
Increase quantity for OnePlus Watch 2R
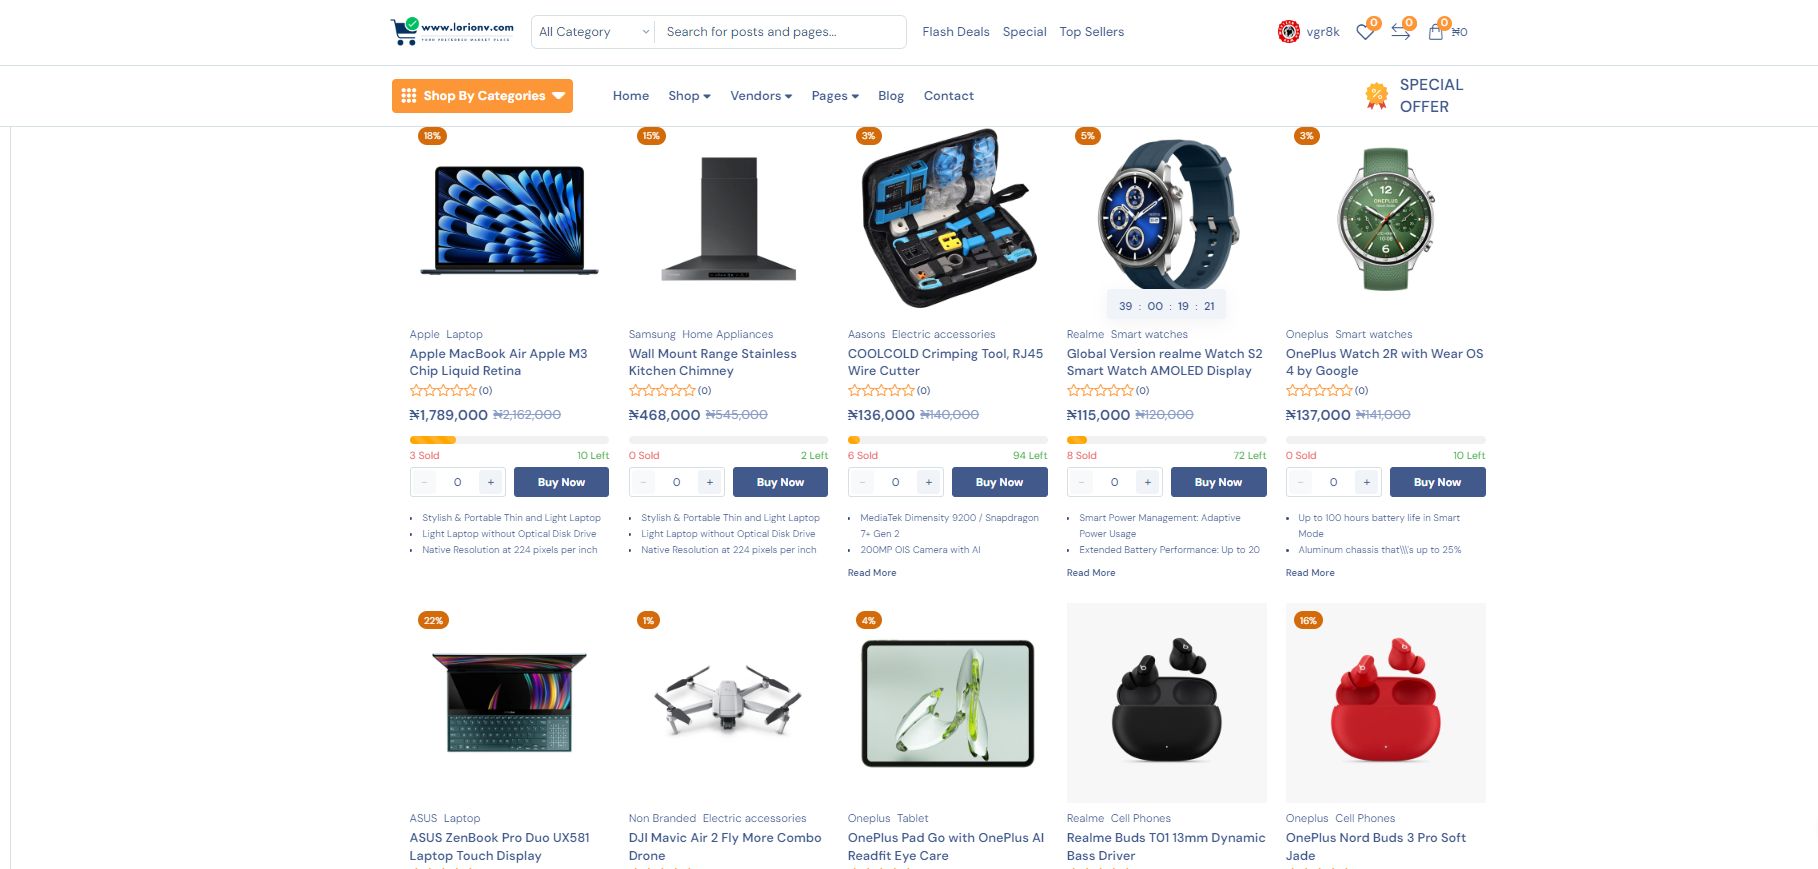(x=1367, y=482)
